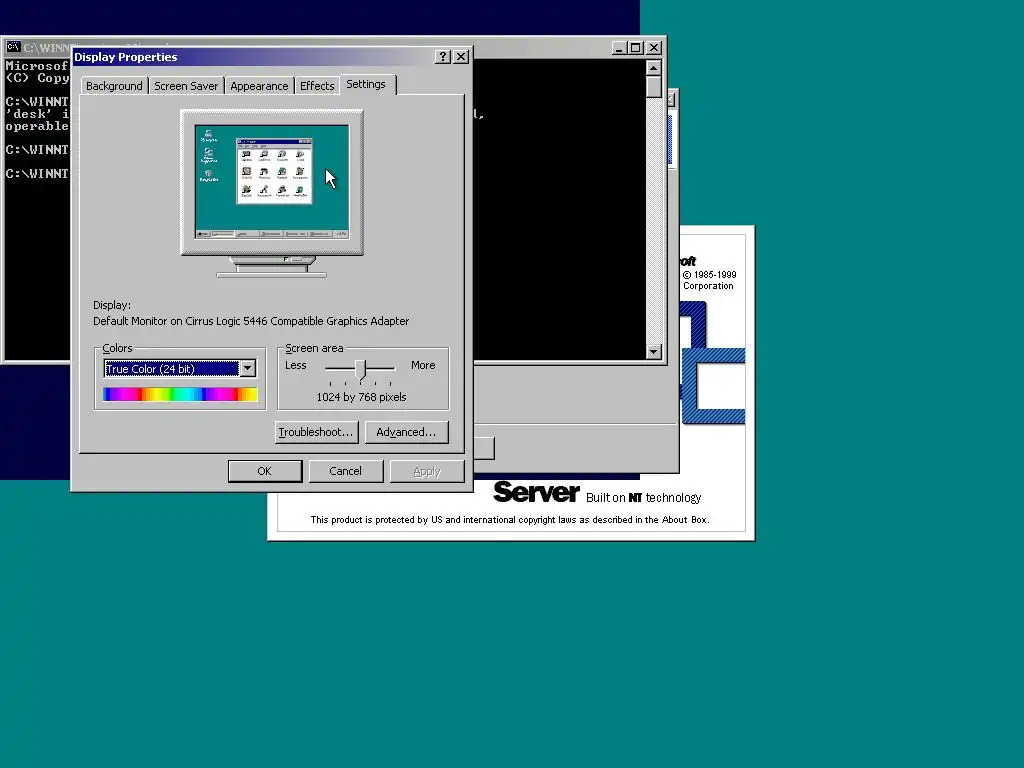The image size is (1024, 768).
Task: Confirm Display Properties with OK
Action: click(264, 471)
